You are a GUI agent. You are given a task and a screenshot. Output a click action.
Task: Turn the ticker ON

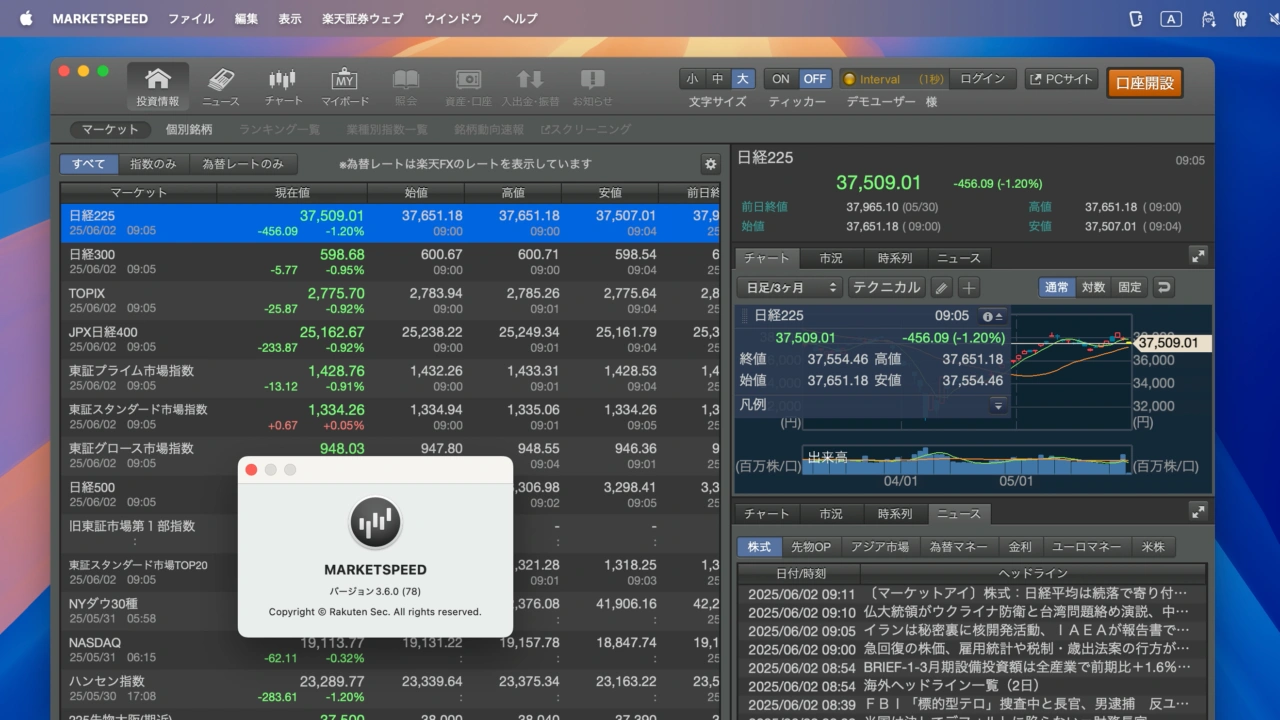click(x=781, y=79)
